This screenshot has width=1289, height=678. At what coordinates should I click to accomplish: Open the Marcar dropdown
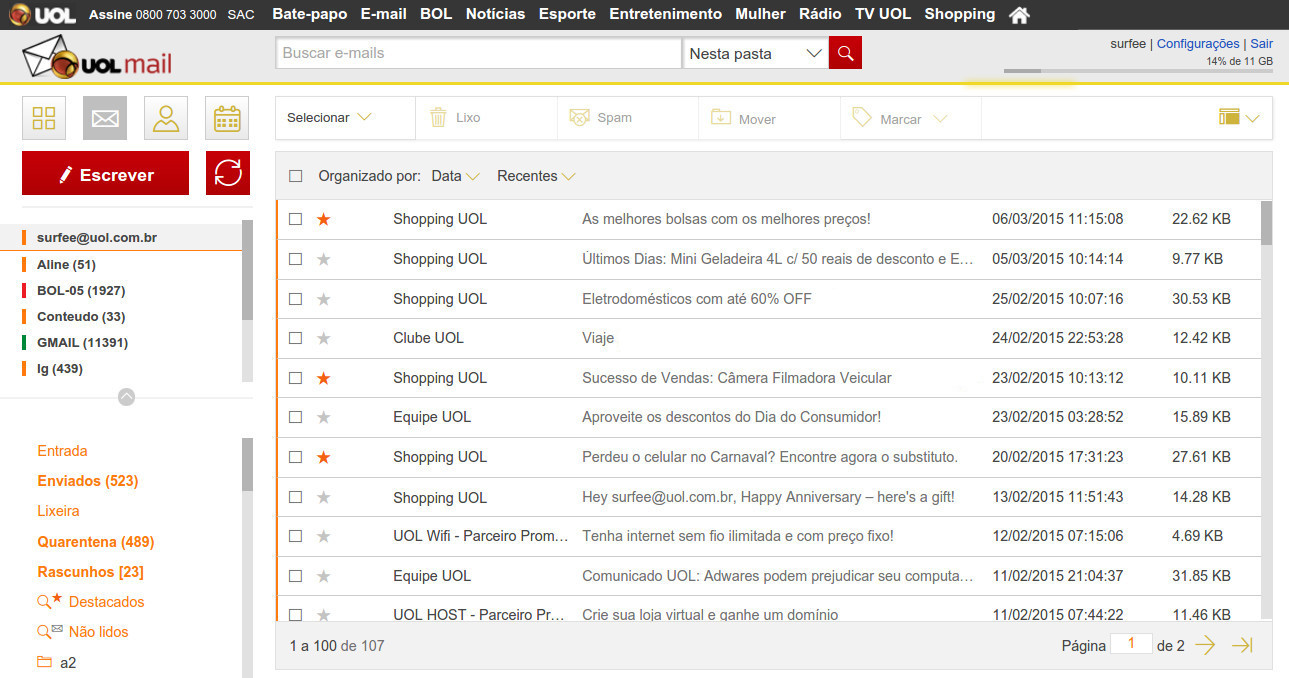click(899, 118)
